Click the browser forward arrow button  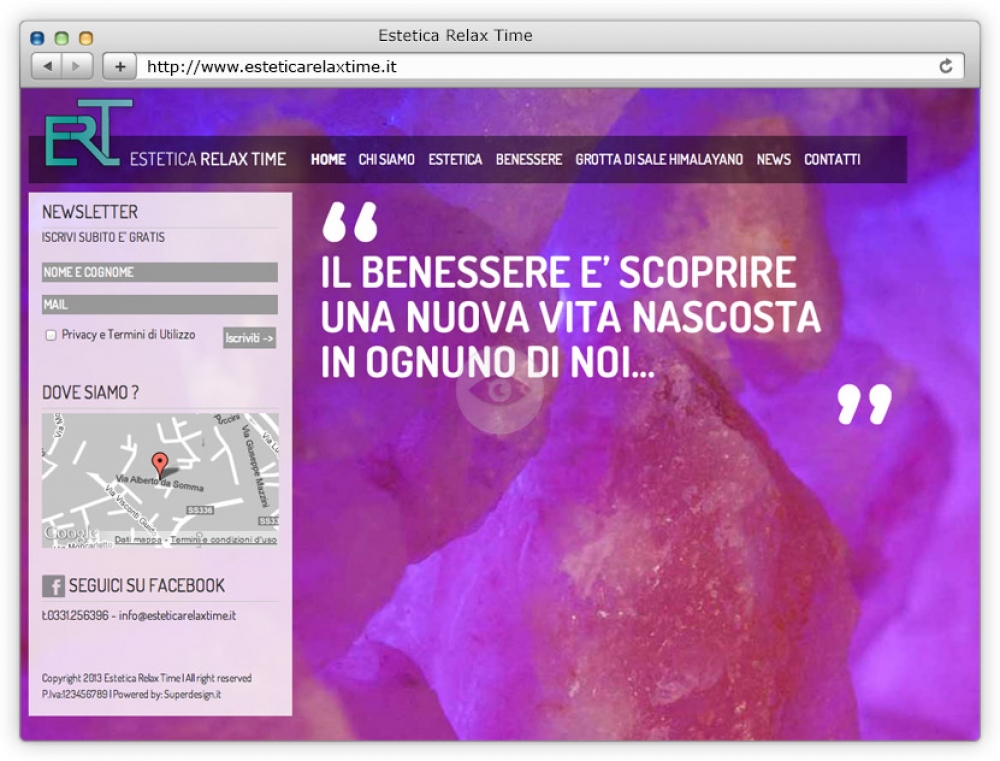77,66
